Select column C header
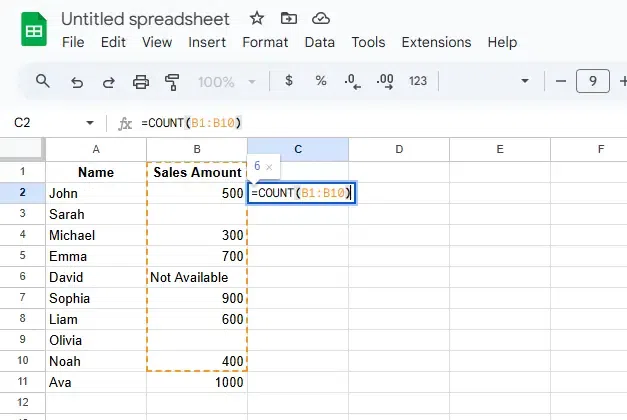627x420 pixels. (x=298, y=150)
